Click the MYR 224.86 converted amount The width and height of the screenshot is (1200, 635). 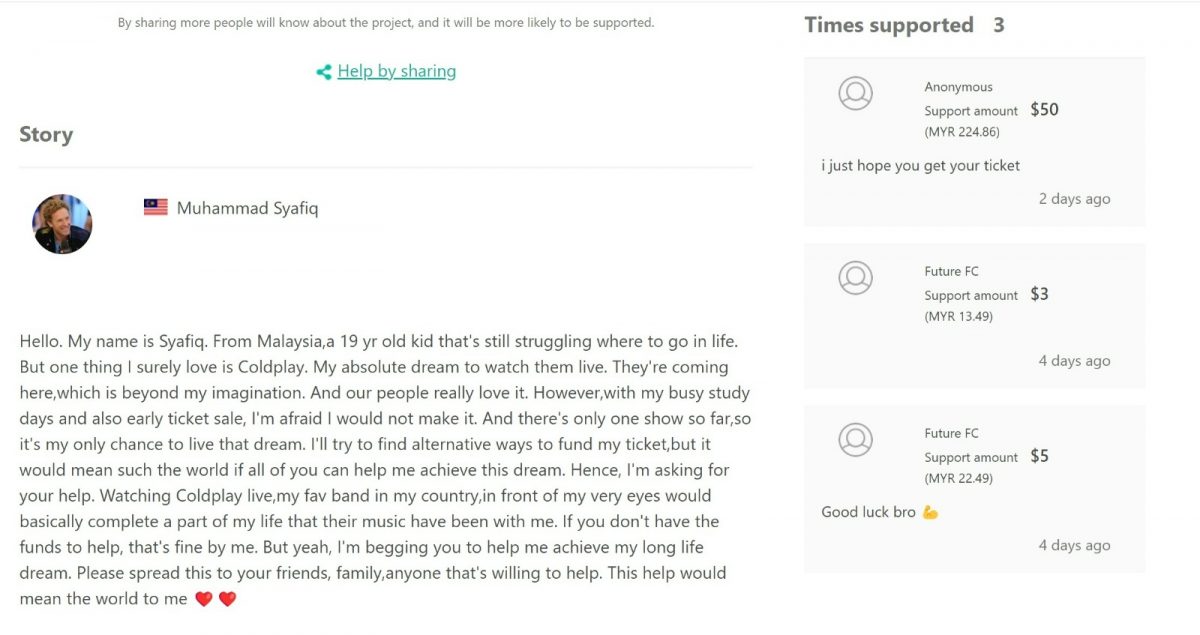961,132
